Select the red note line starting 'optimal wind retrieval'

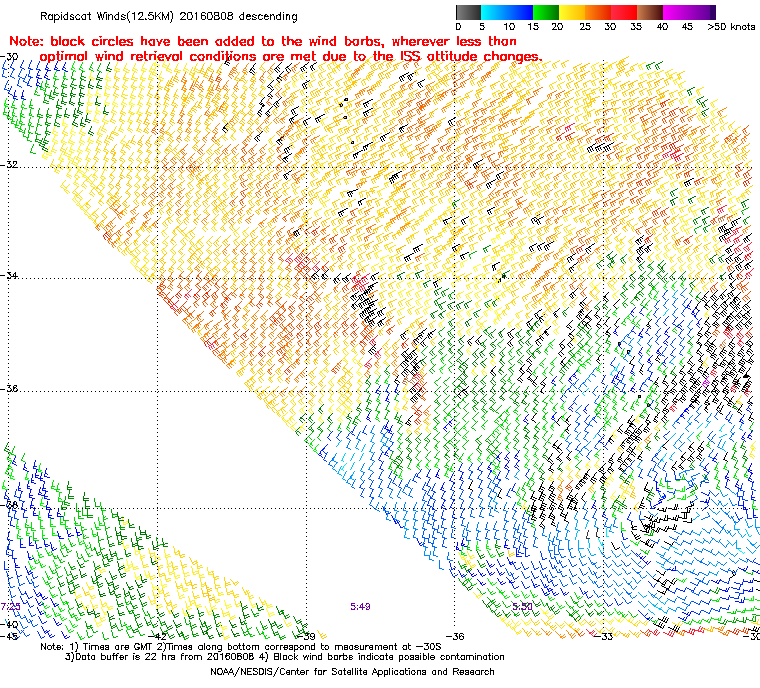click(x=290, y=56)
